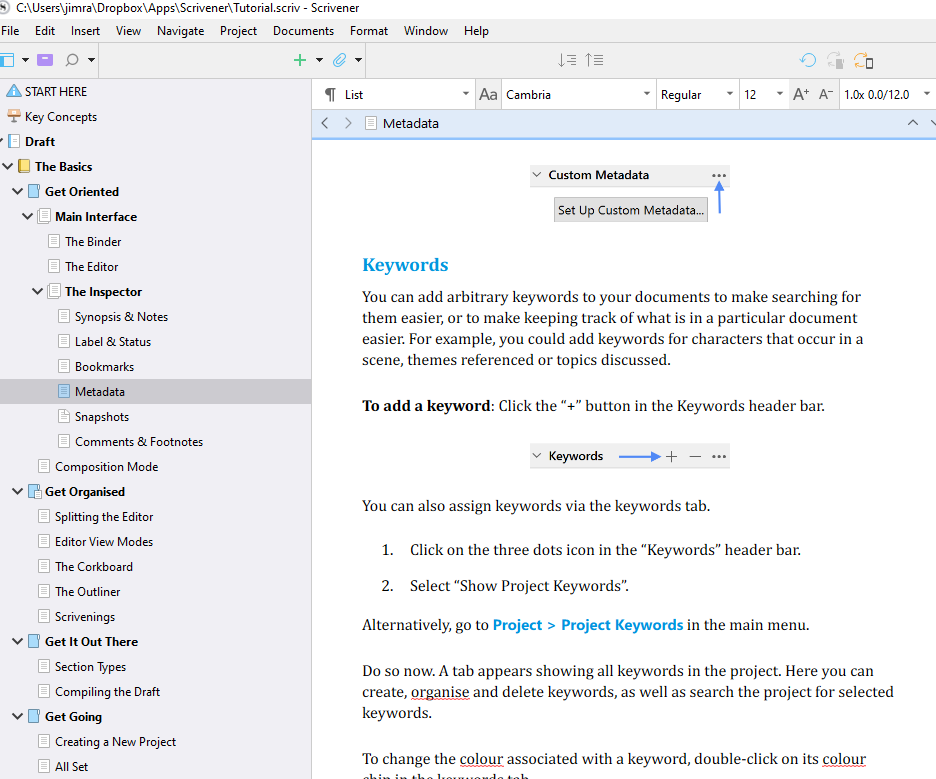936x779 pixels.
Task: Collapse The Inspector folder in binder
Action: (x=37, y=292)
